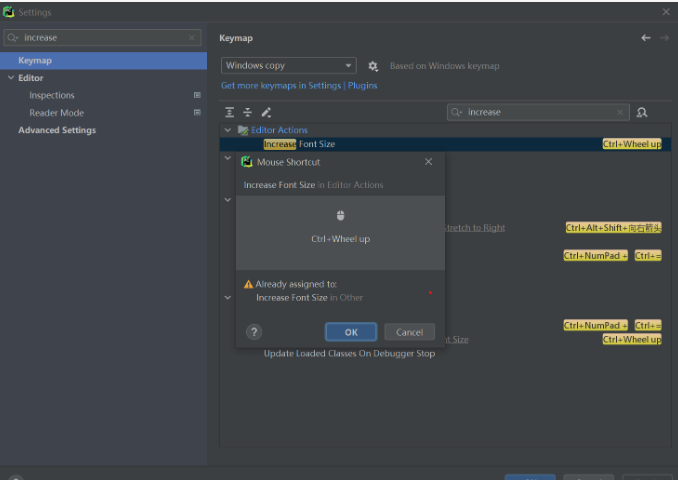This screenshot has height=480, width=678.
Task: Cancel the Mouse Shortcut dialog
Action: click(x=409, y=332)
